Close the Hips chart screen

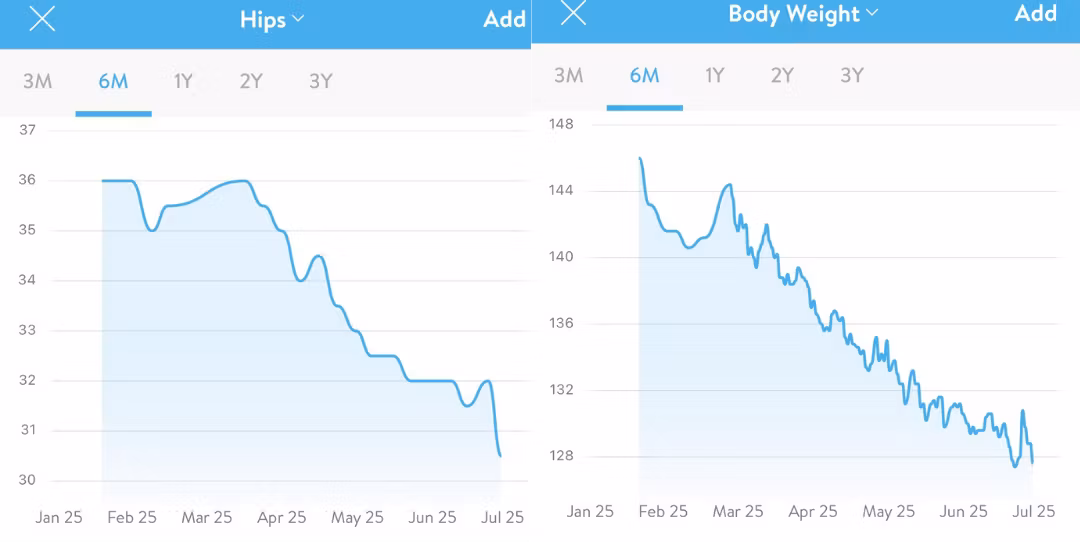[42, 19]
